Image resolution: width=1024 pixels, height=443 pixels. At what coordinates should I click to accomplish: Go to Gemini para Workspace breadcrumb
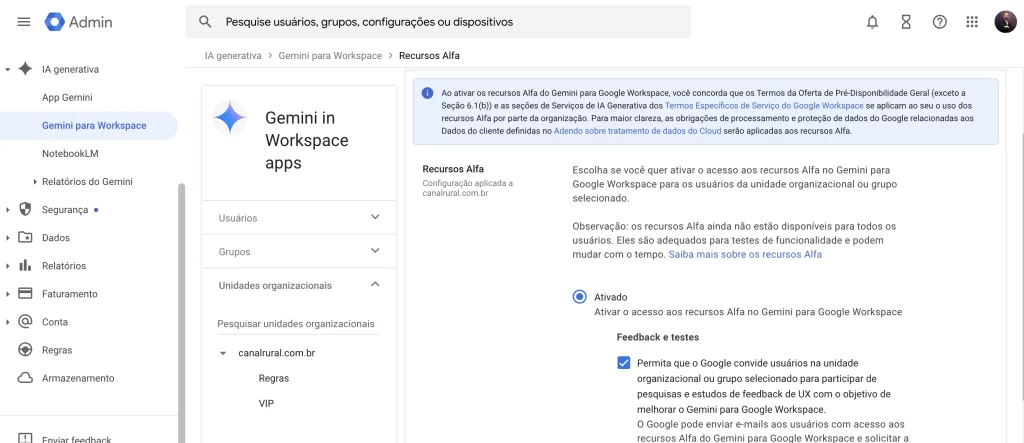coord(330,56)
